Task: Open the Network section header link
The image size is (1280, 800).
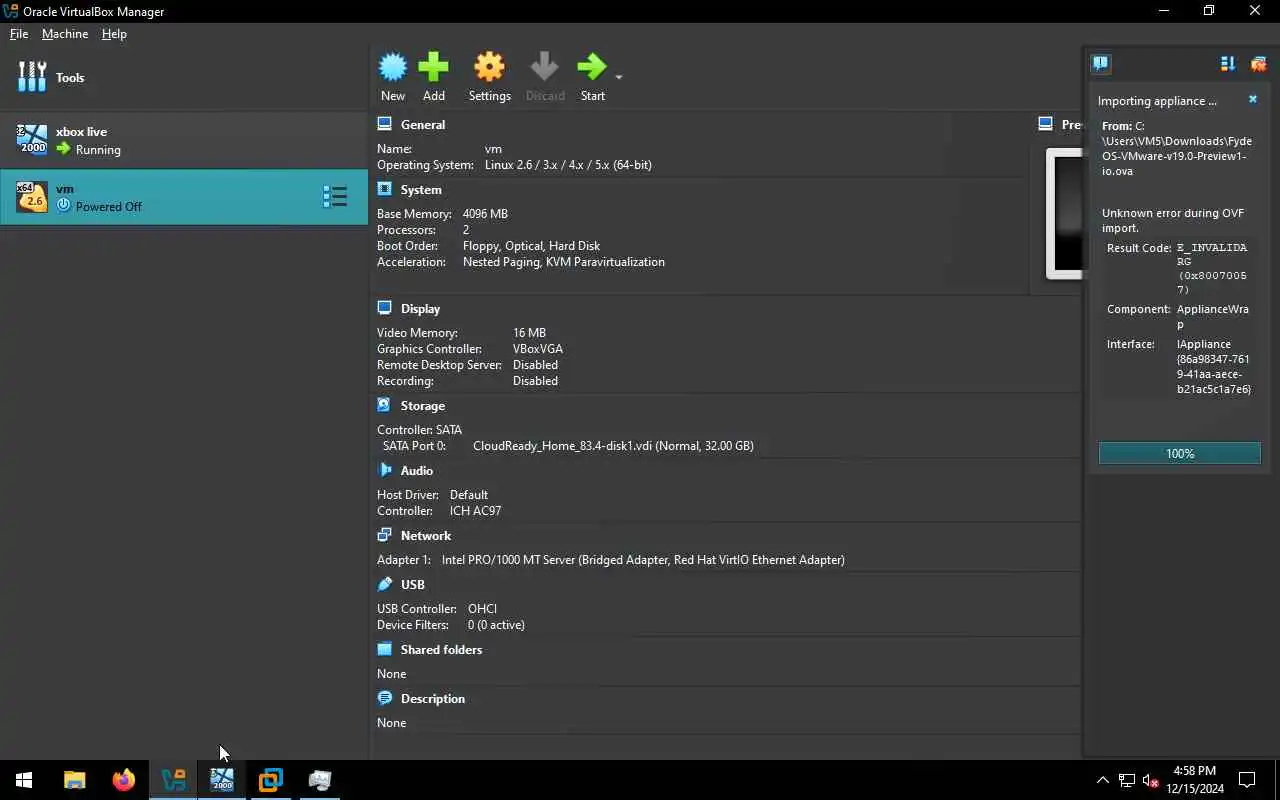Action: pos(426,536)
